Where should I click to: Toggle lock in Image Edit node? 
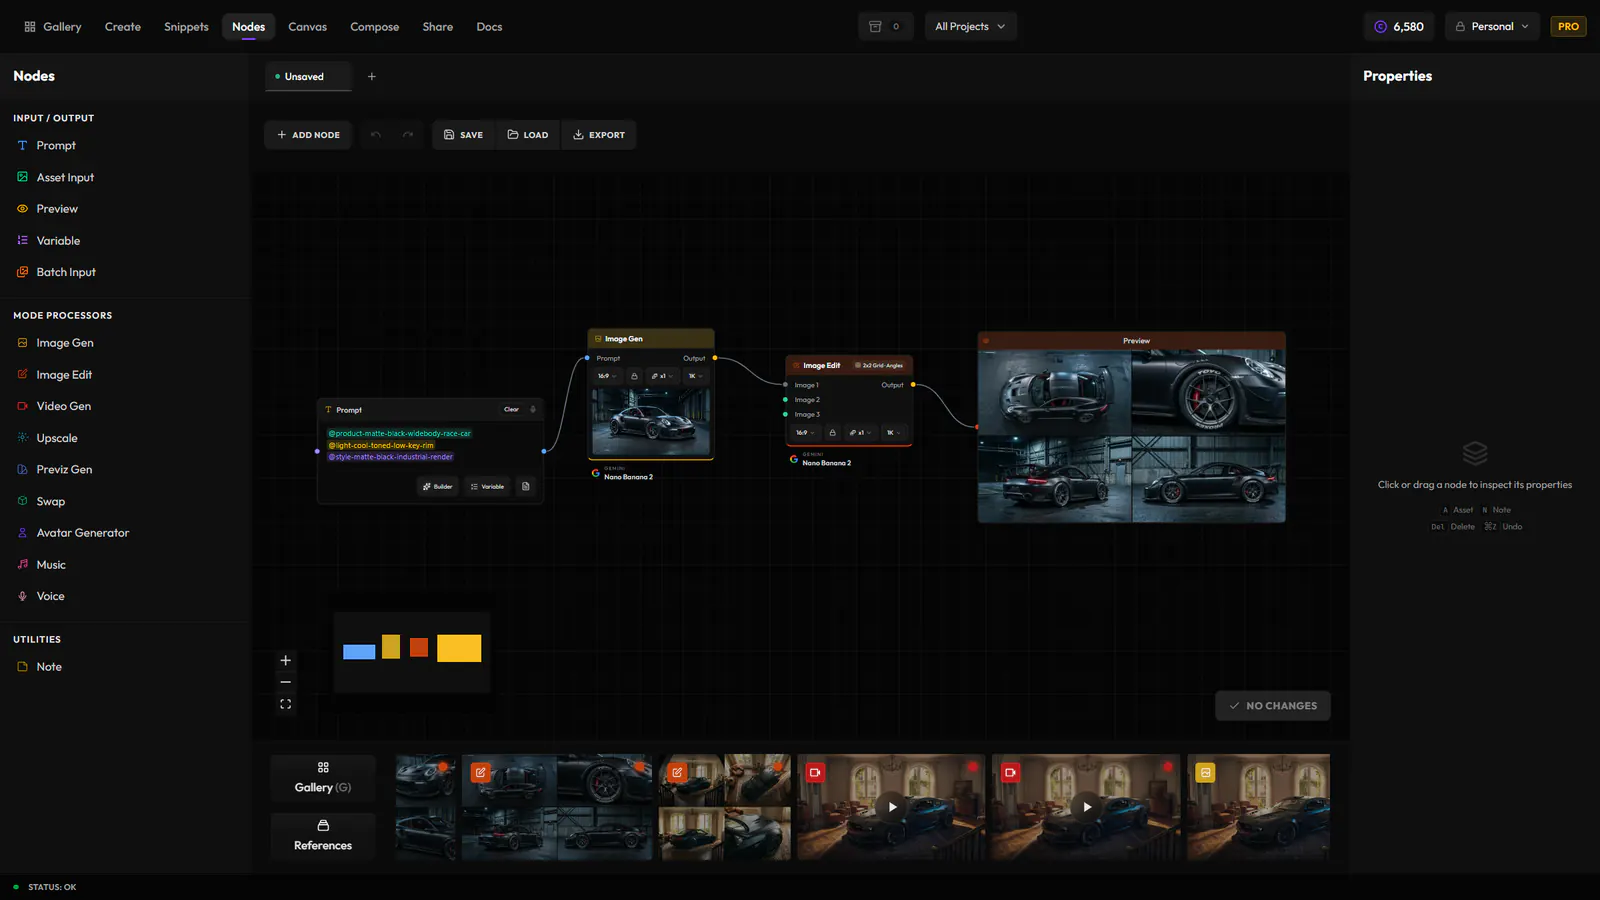832,433
